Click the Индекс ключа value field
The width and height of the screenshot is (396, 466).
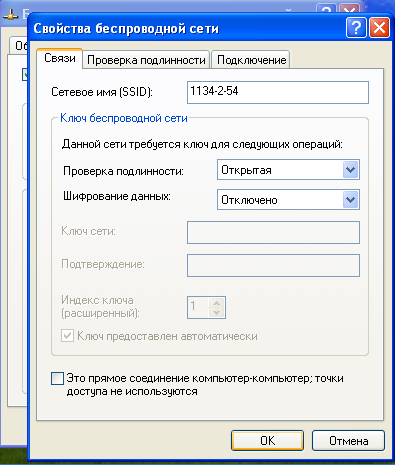pyautogui.click(x=198, y=307)
